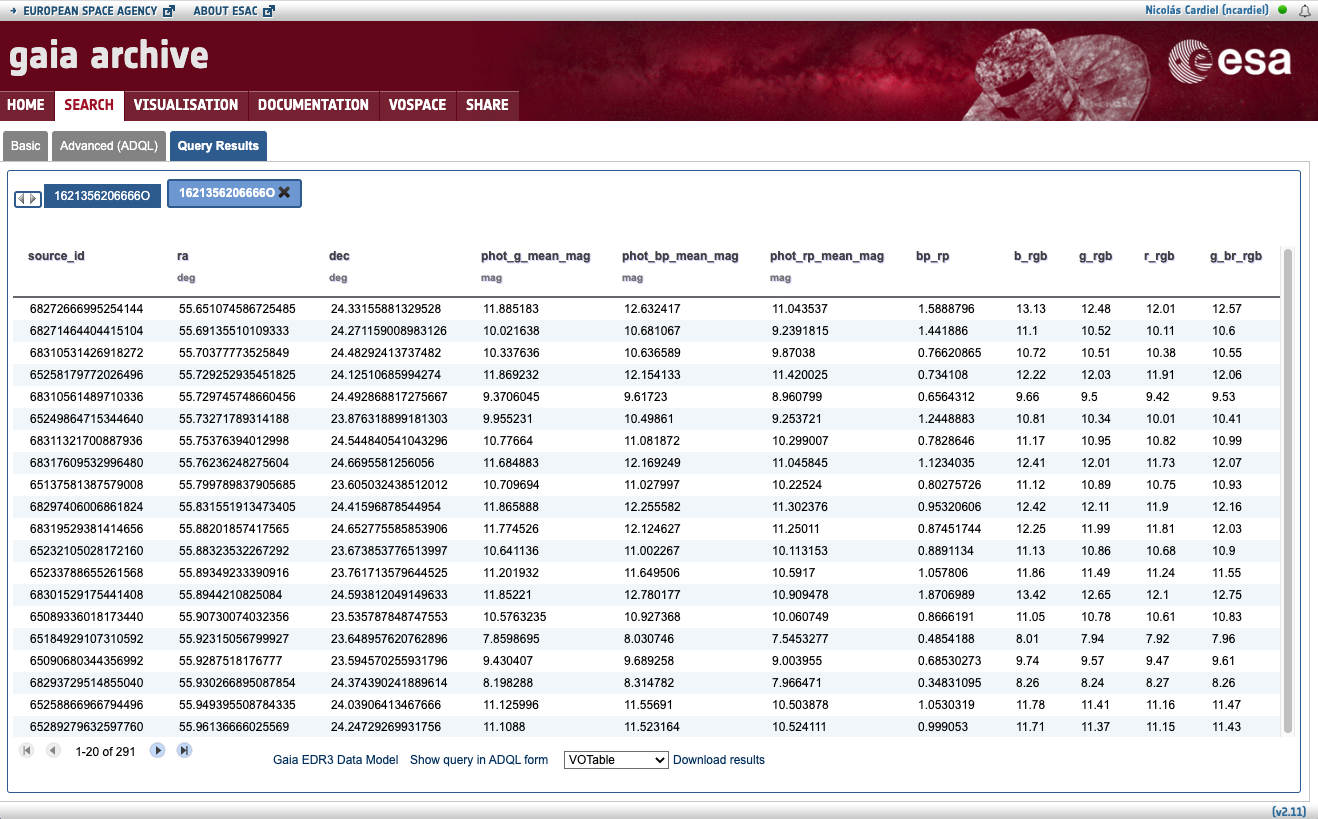1318x819 pixels.
Task: Click the phot_rp_mean_mag column header
Action: click(827, 256)
